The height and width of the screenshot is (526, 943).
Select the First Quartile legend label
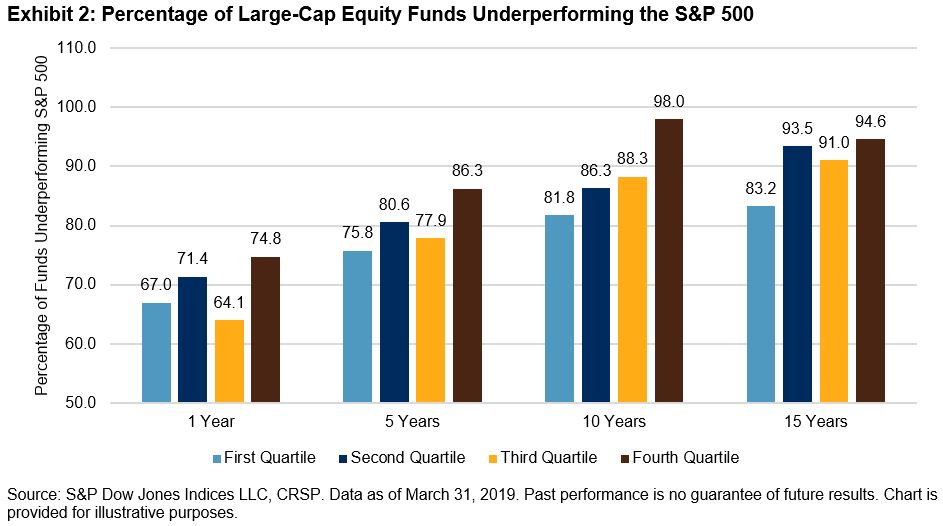tap(270, 458)
